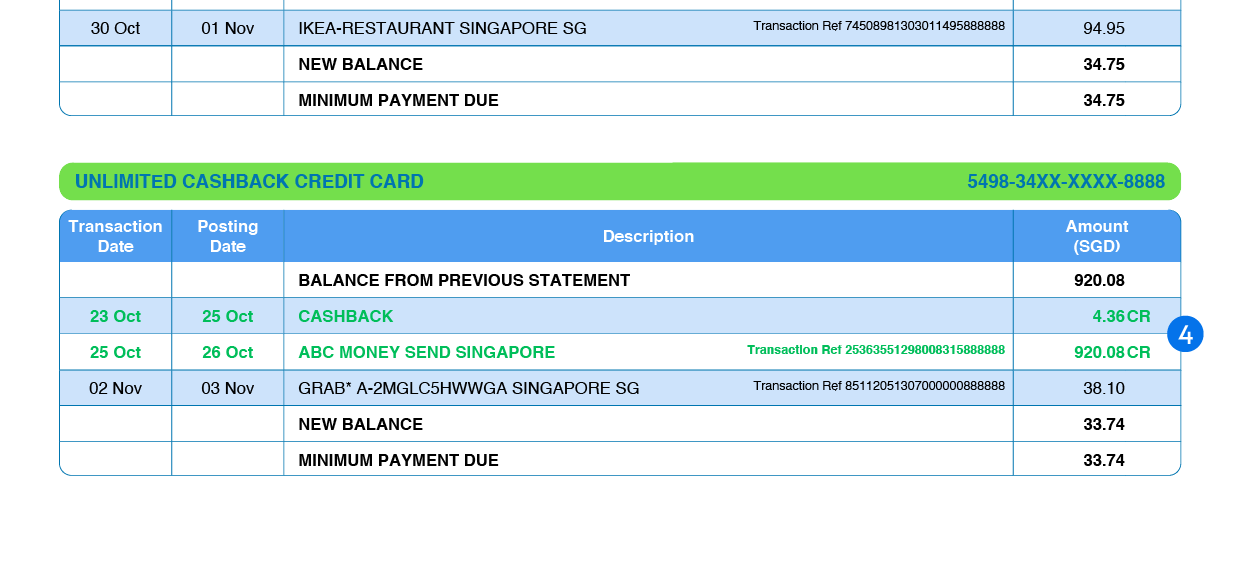Click the blue circled number 4 annotation

(x=1187, y=335)
